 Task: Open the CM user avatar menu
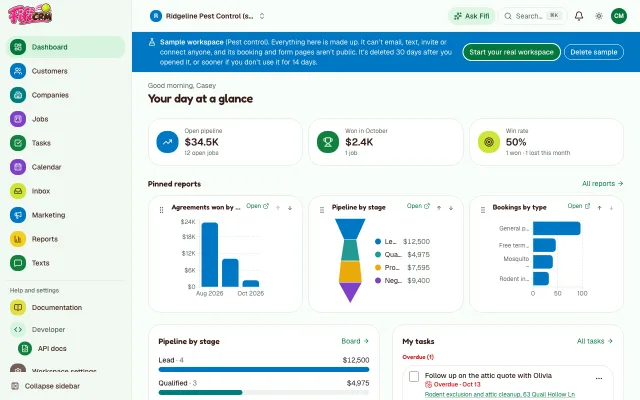tap(619, 16)
